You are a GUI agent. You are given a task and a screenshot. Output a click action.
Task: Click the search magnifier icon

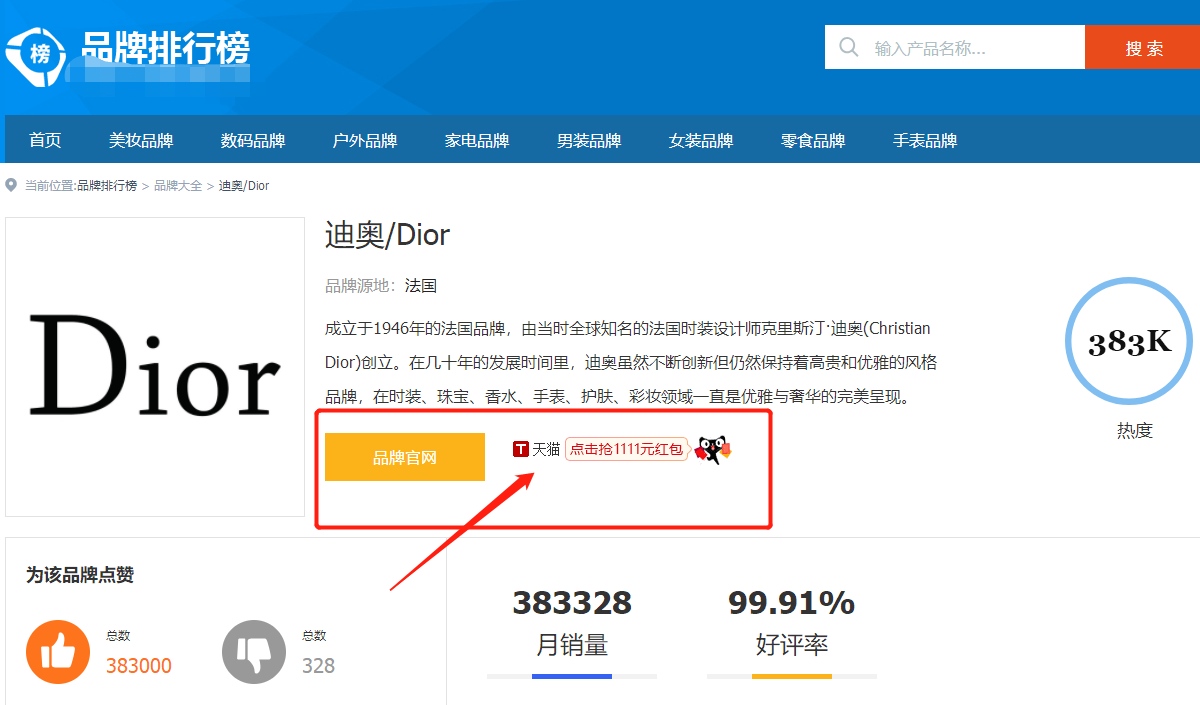pyautogui.click(x=849, y=47)
